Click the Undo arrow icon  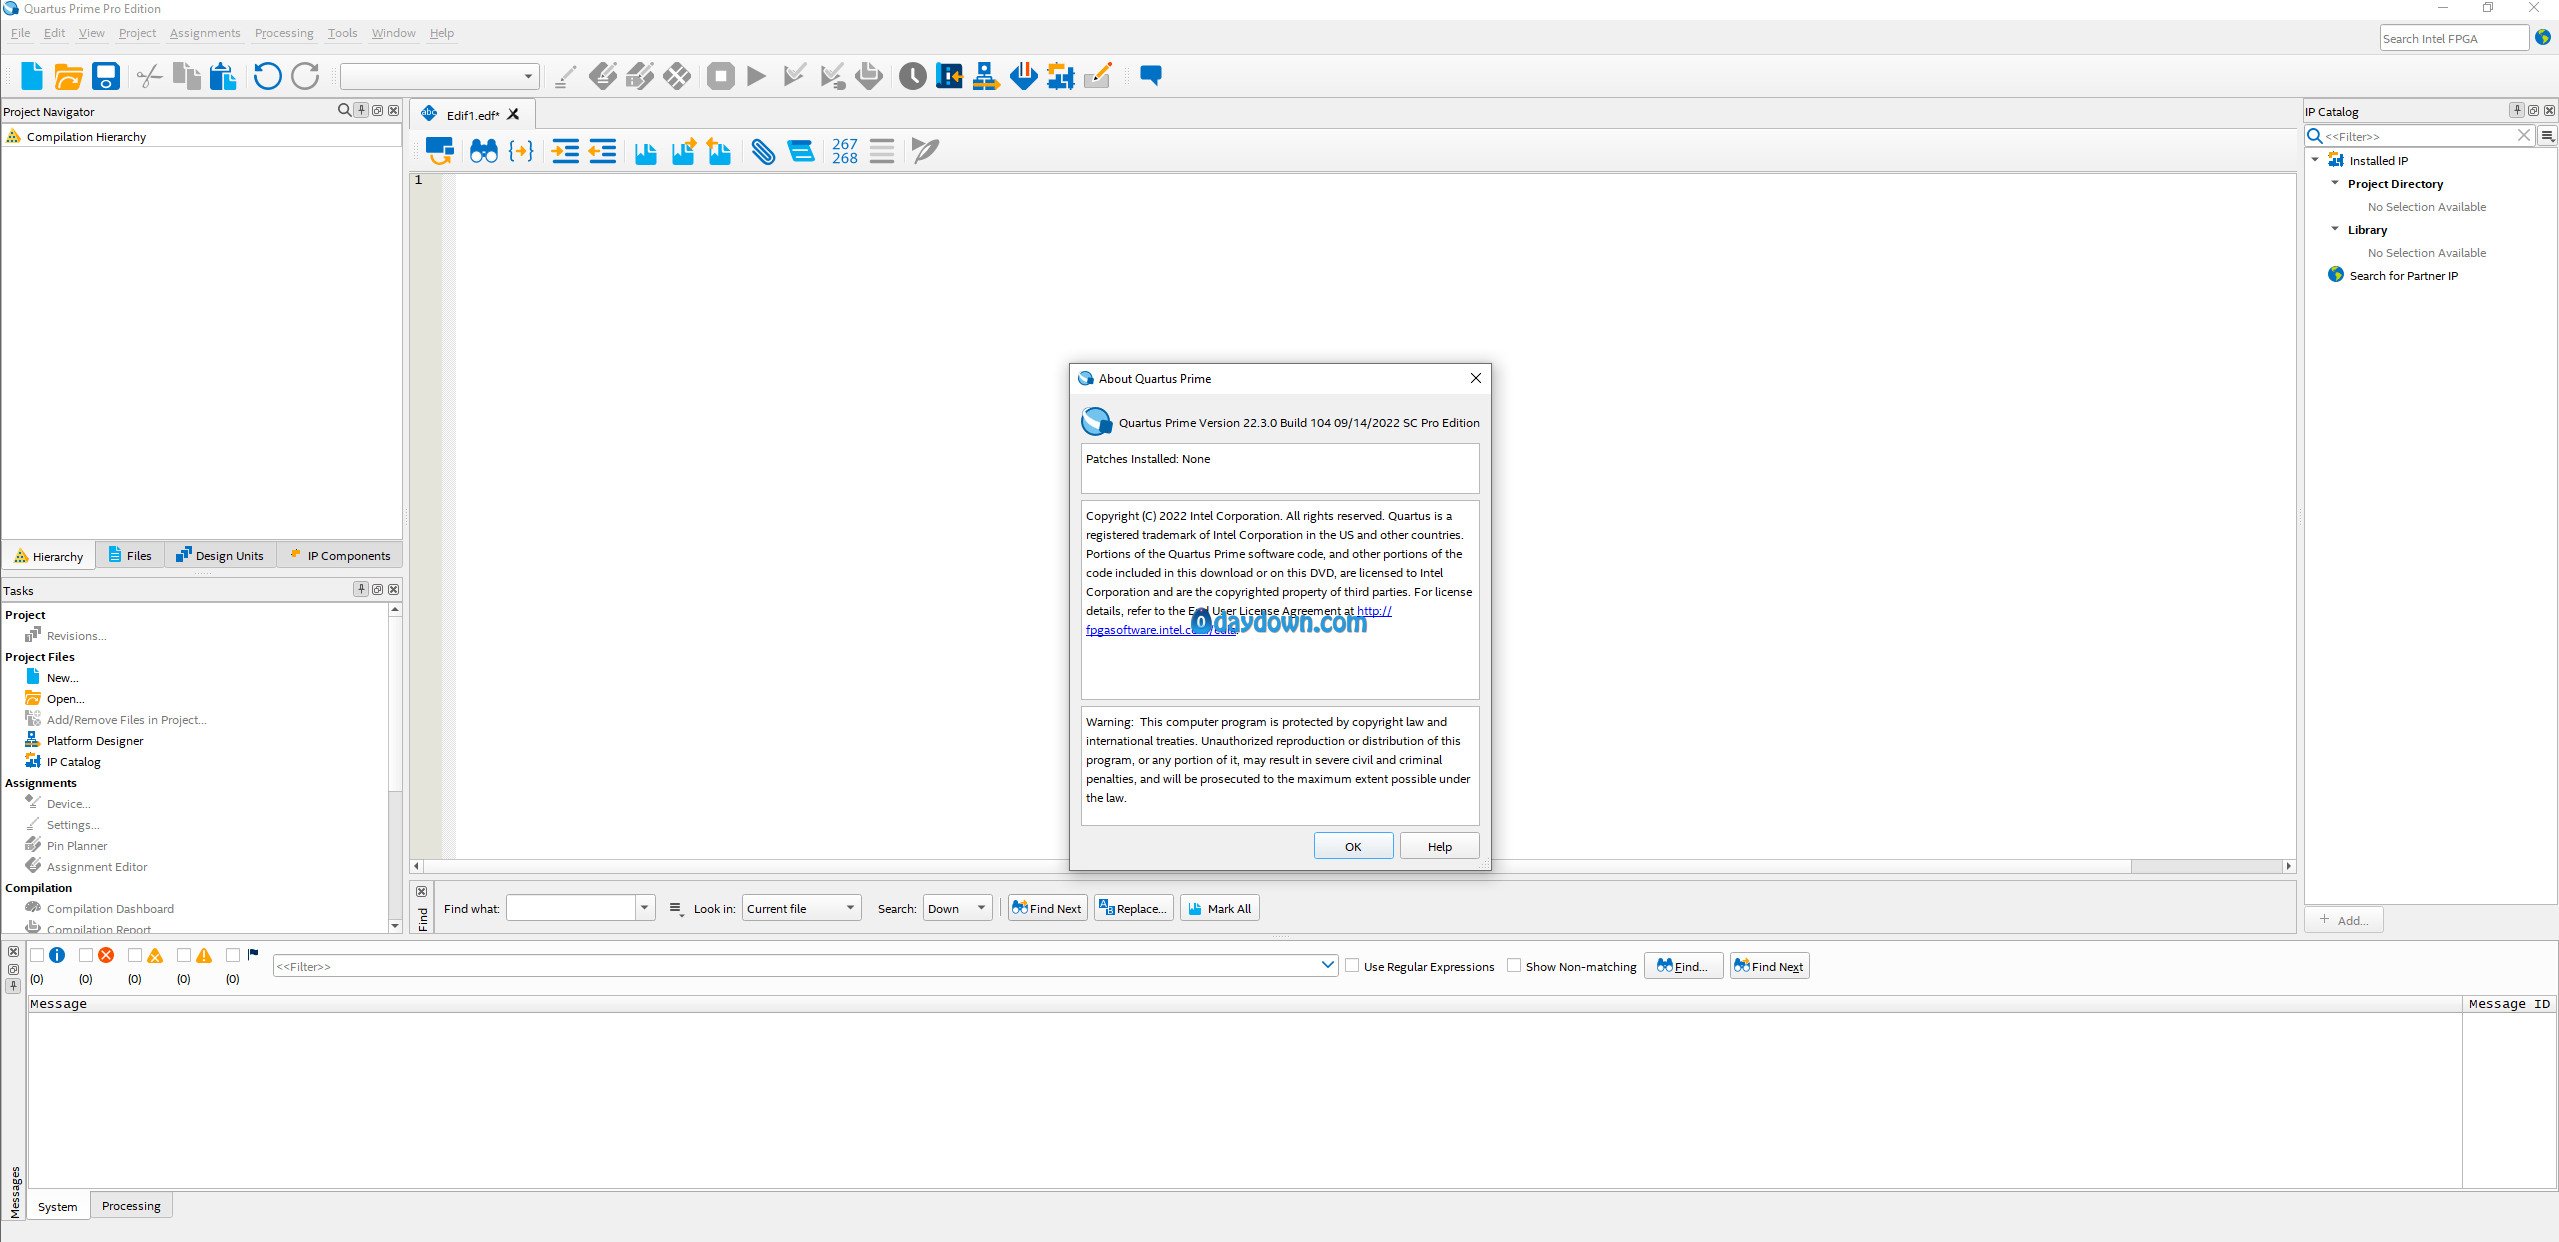267,76
